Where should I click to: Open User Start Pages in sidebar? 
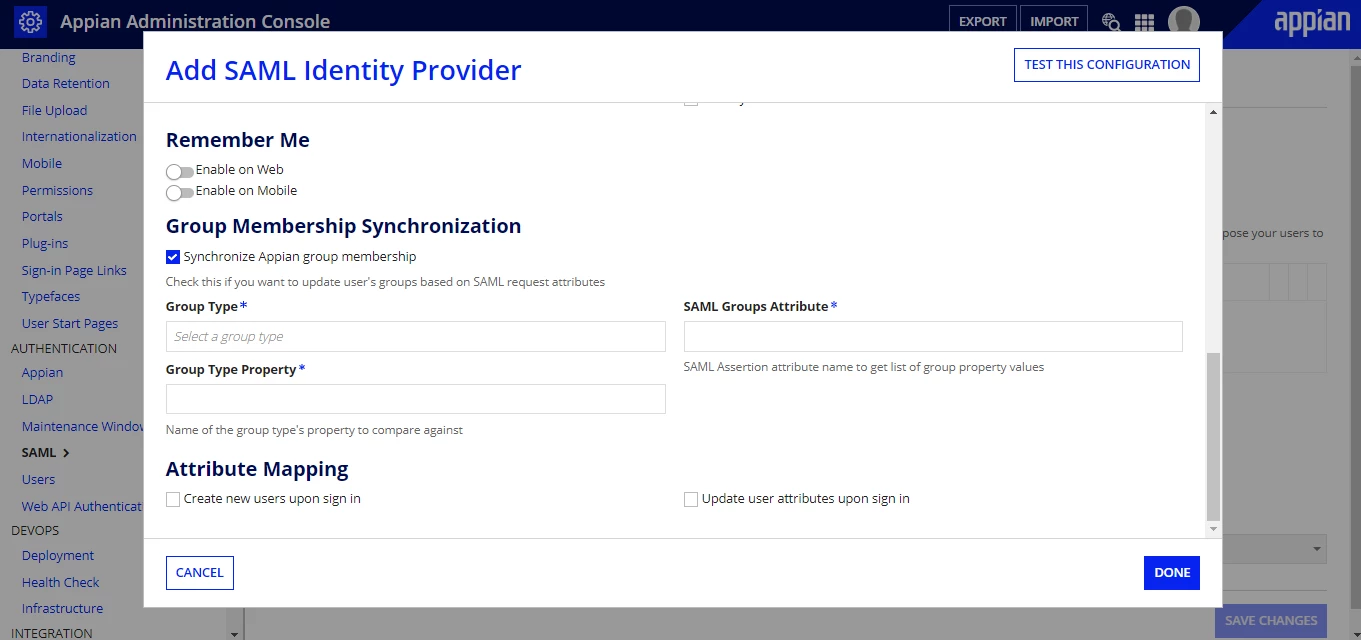[70, 324]
